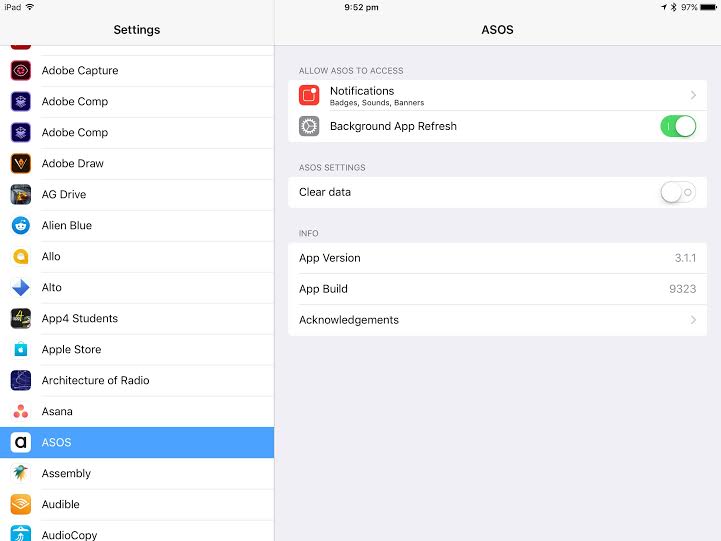The image size is (721, 541).
Task: Tap the Background App Refresh gear icon
Action: coord(309,126)
